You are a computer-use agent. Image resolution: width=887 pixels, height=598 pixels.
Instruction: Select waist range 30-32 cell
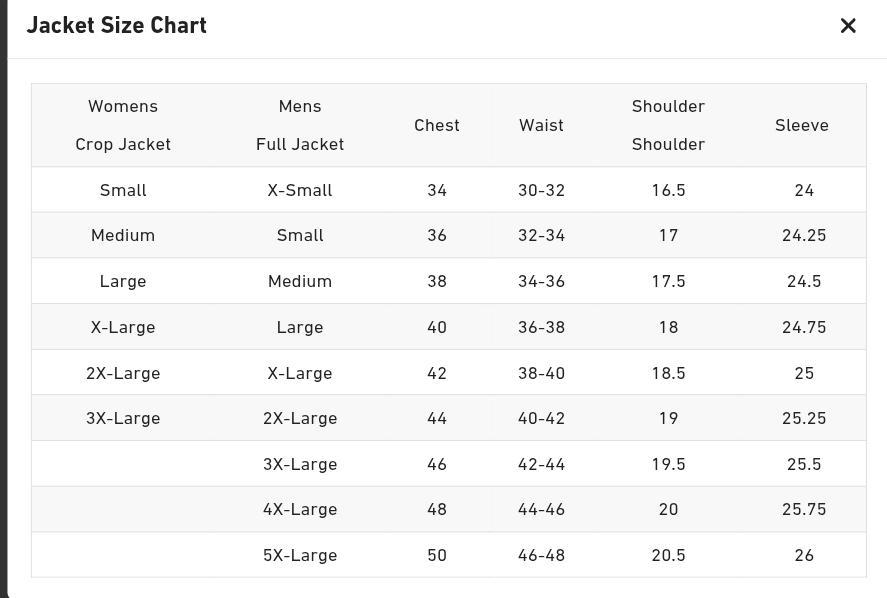pyautogui.click(x=541, y=190)
